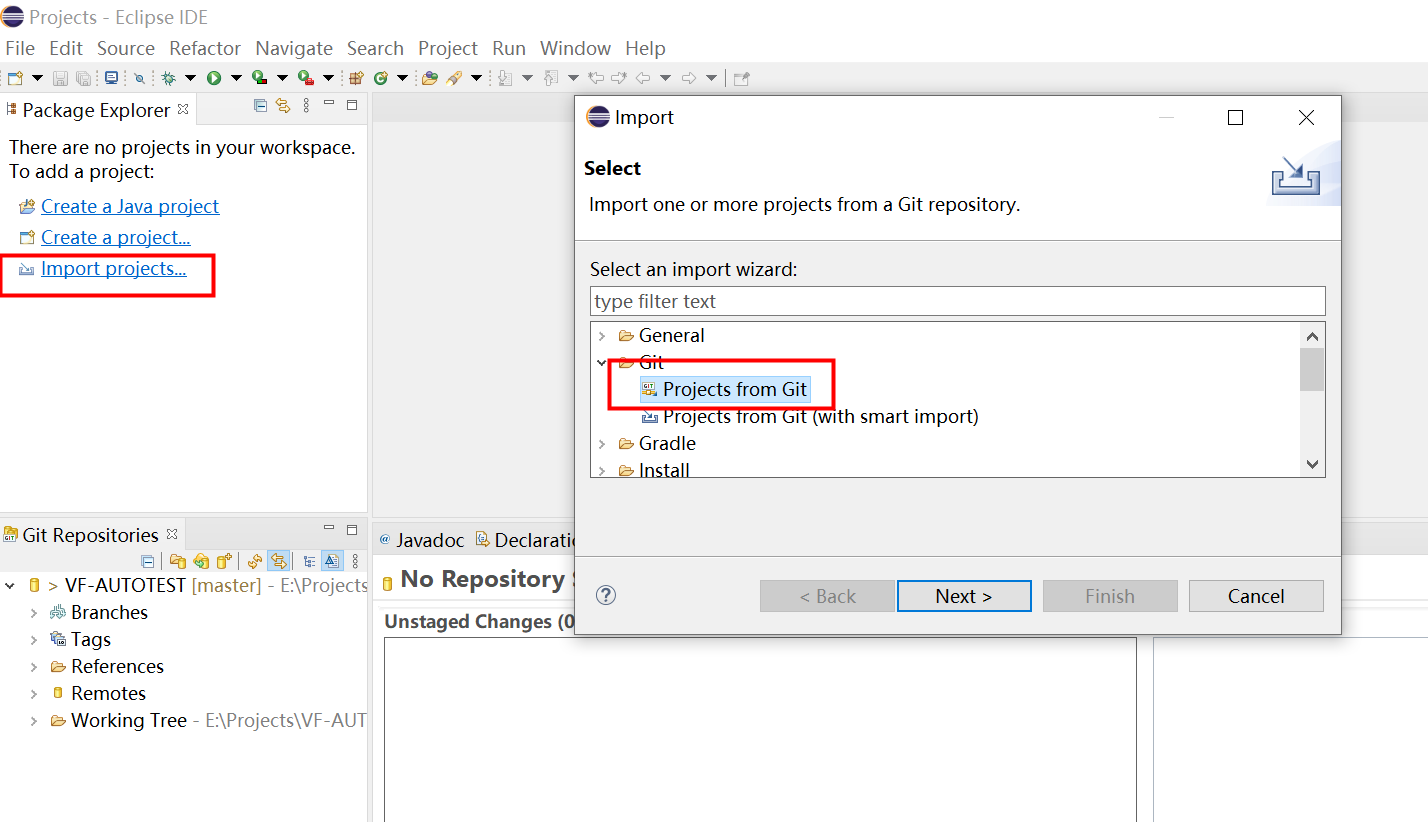Expand the Working Tree node
The height and width of the screenshot is (822, 1428).
coord(34,721)
